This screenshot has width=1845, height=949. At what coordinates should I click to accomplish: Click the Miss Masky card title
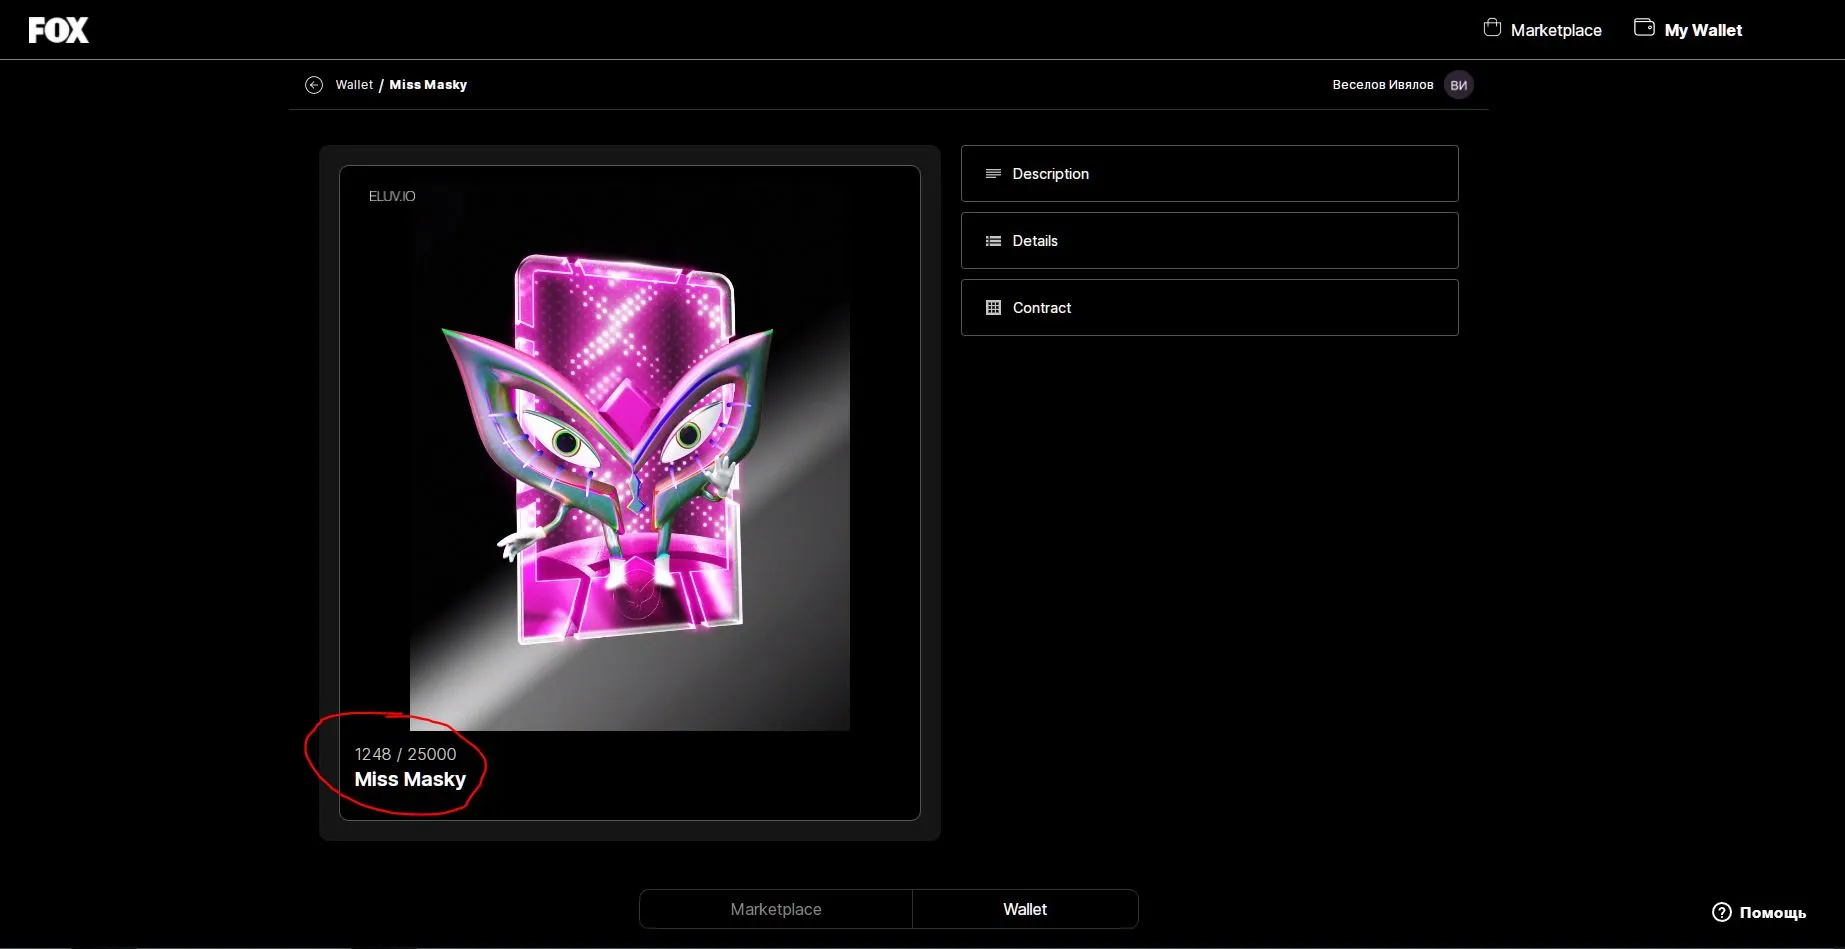[410, 779]
